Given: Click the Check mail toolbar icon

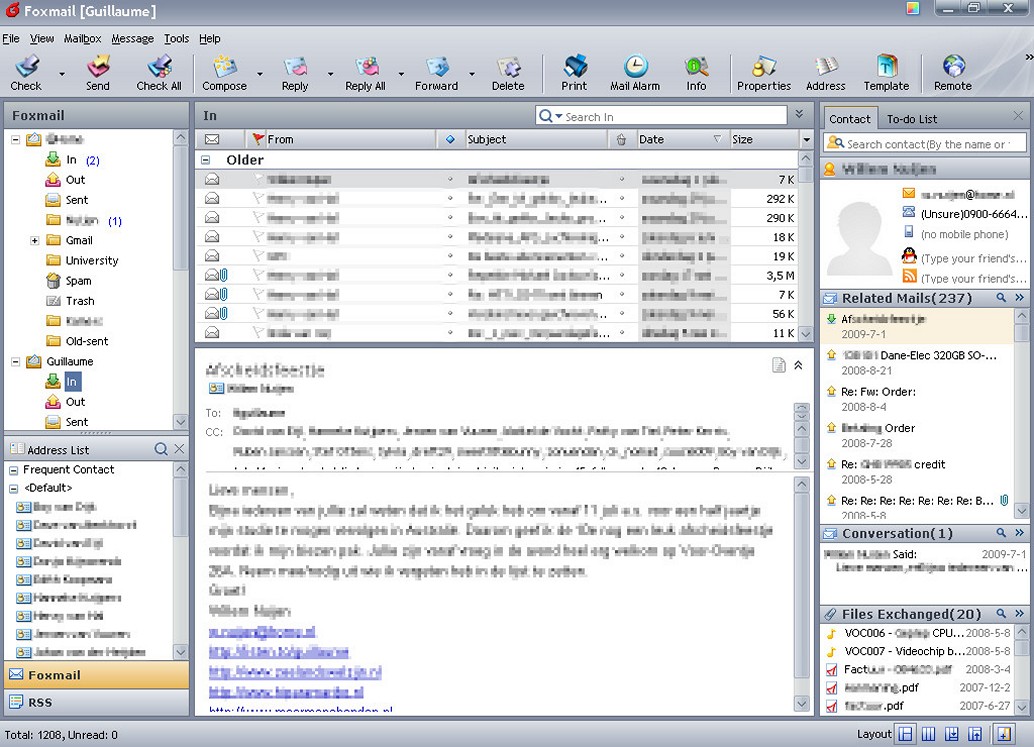Looking at the screenshot, I should [26, 73].
